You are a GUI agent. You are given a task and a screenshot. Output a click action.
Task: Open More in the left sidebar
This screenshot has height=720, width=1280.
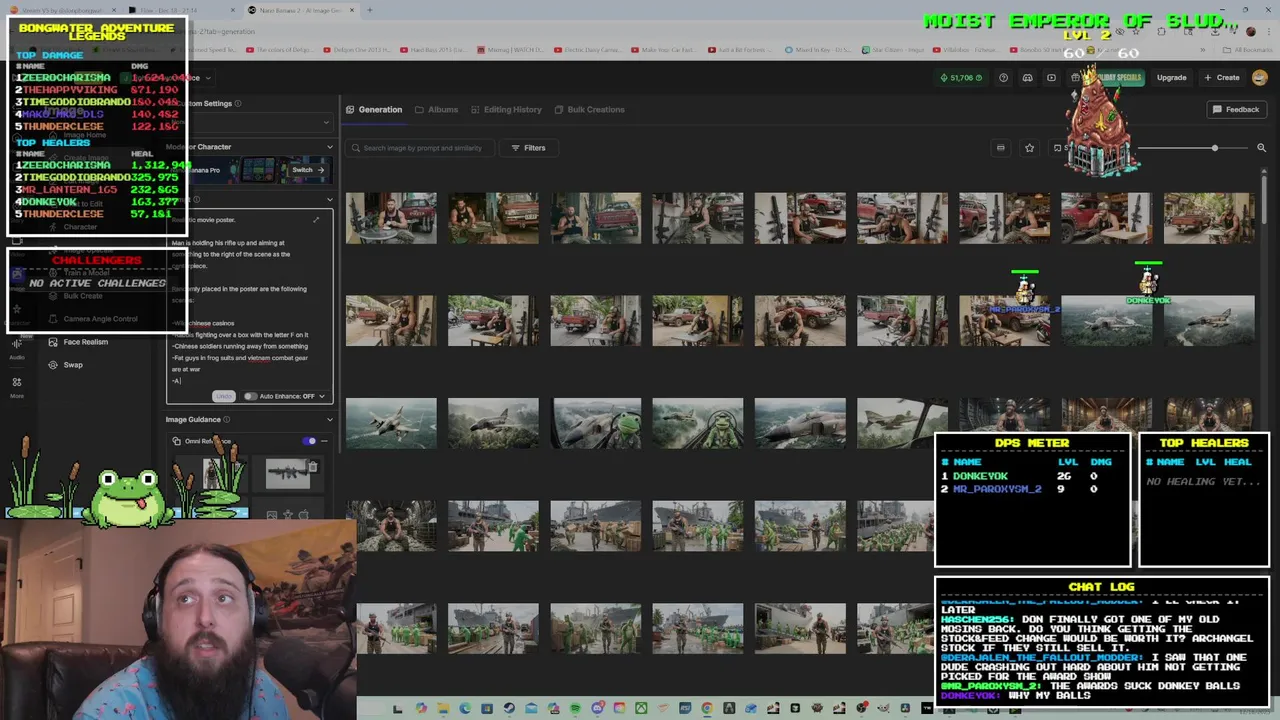click(17, 387)
